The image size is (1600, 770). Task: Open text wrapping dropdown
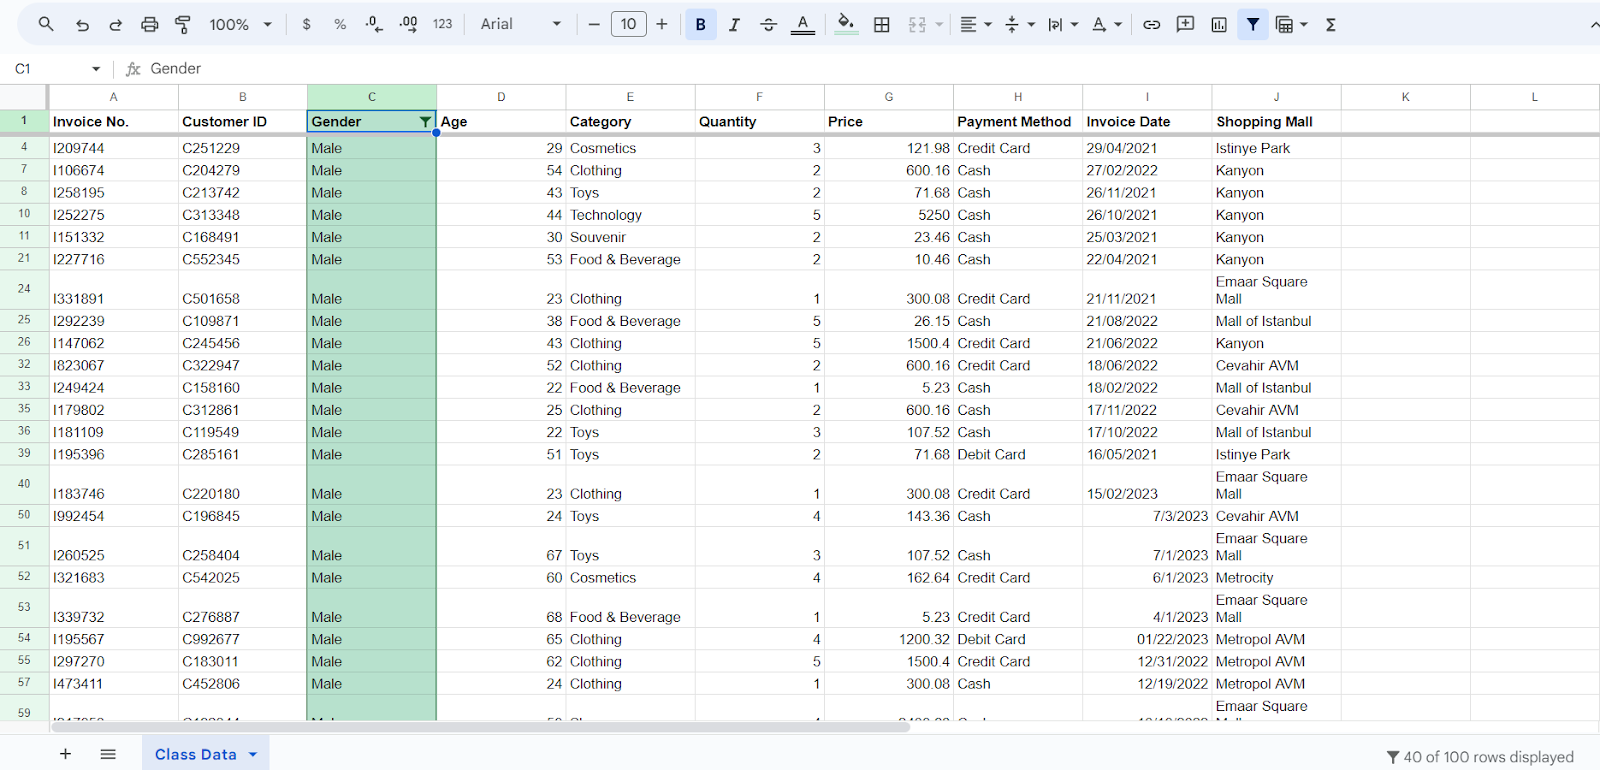coord(1063,24)
